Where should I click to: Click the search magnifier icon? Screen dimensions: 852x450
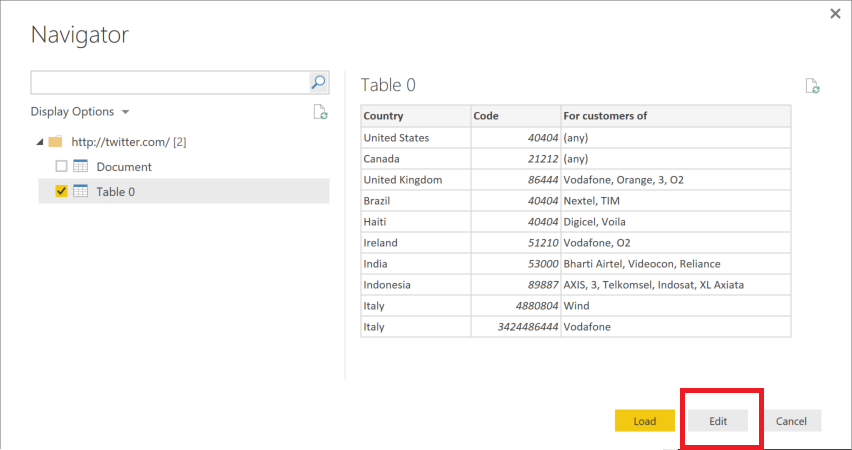click(x=318, y=82)
